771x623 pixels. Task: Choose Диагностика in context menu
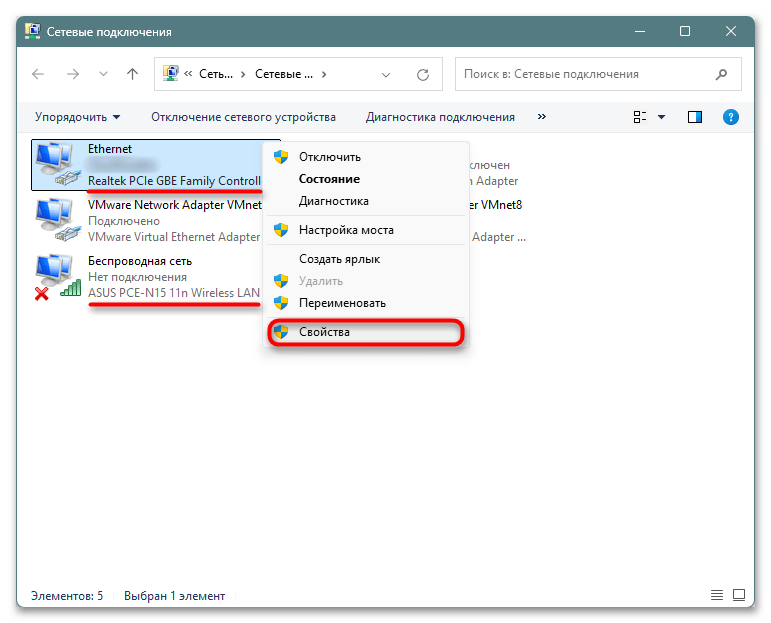click(x=366, y=201)
